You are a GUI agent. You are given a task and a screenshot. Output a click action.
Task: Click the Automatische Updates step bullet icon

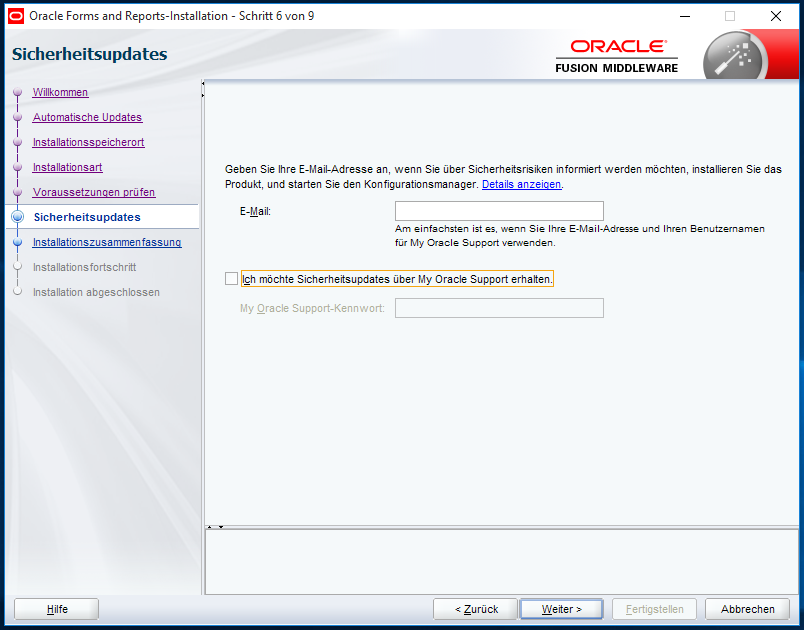tap(18, 117)
